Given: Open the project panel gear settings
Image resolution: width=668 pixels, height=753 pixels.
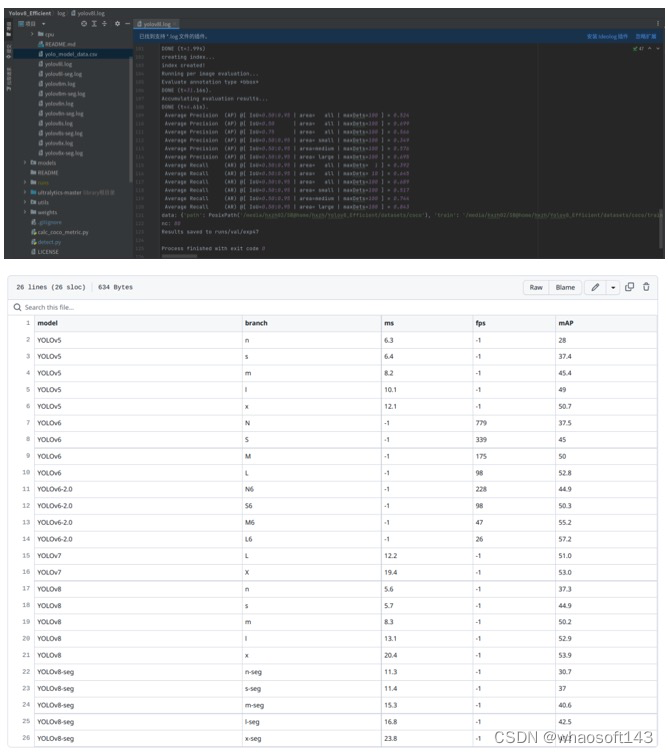Looking at the screenshot, I should (117, 24).
